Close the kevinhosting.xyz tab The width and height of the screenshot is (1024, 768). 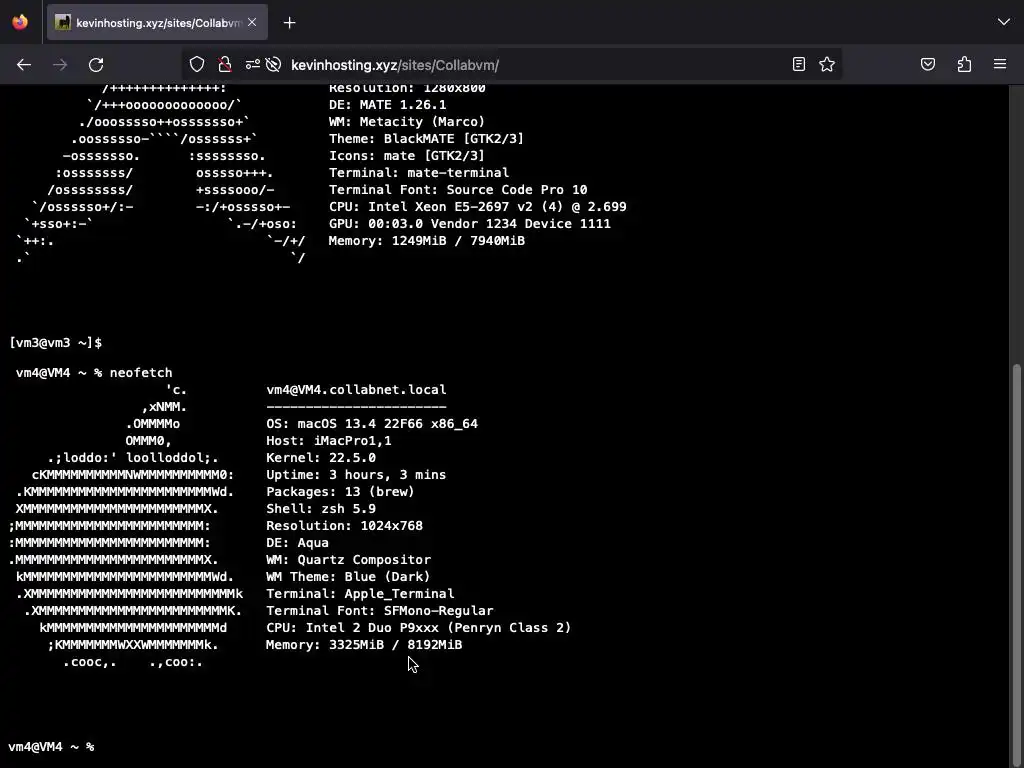pos(252,22)
